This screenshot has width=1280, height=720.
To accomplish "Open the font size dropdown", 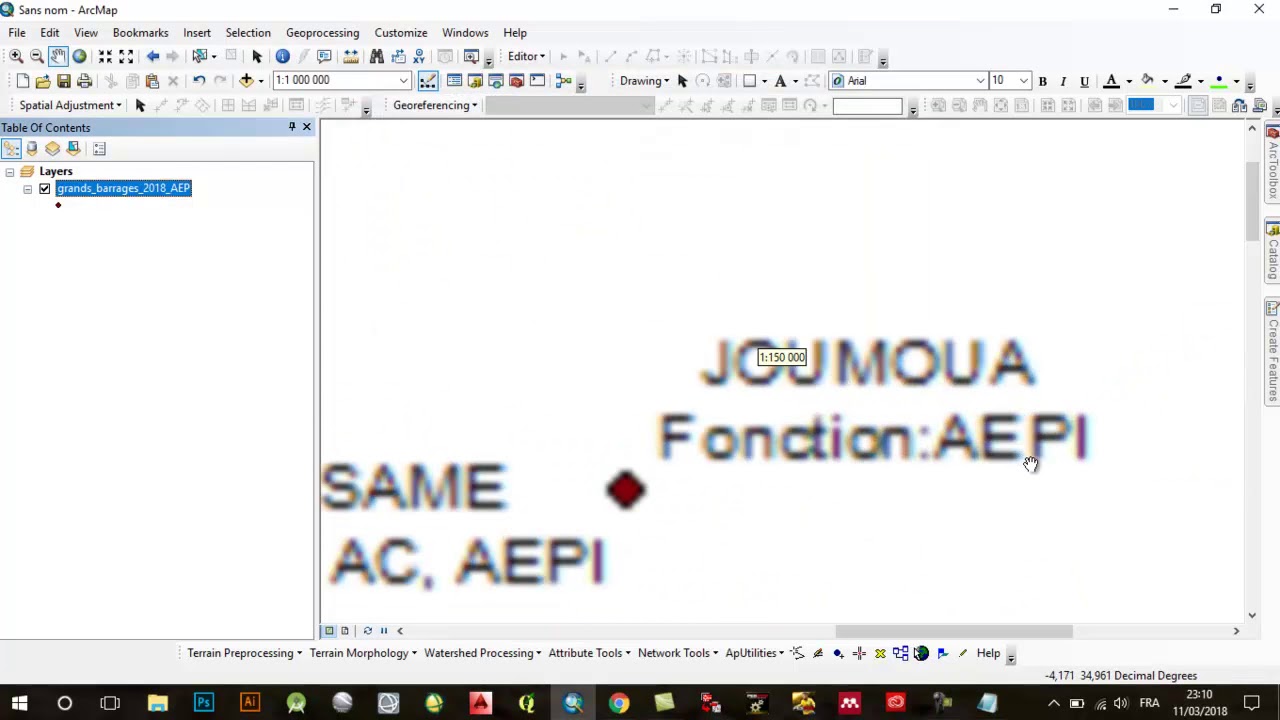I will [x=1023, y=81].
